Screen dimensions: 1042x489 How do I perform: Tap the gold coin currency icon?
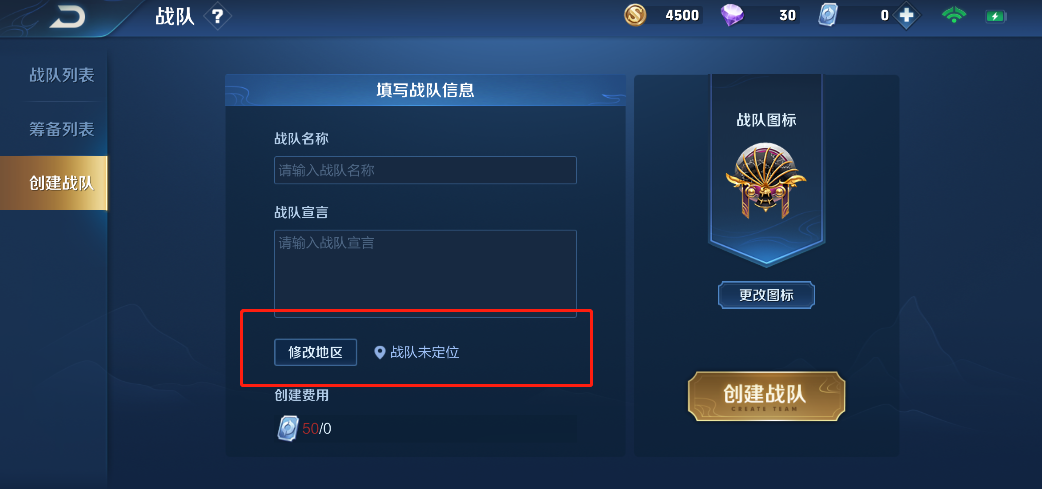click(x=635, y=15)
